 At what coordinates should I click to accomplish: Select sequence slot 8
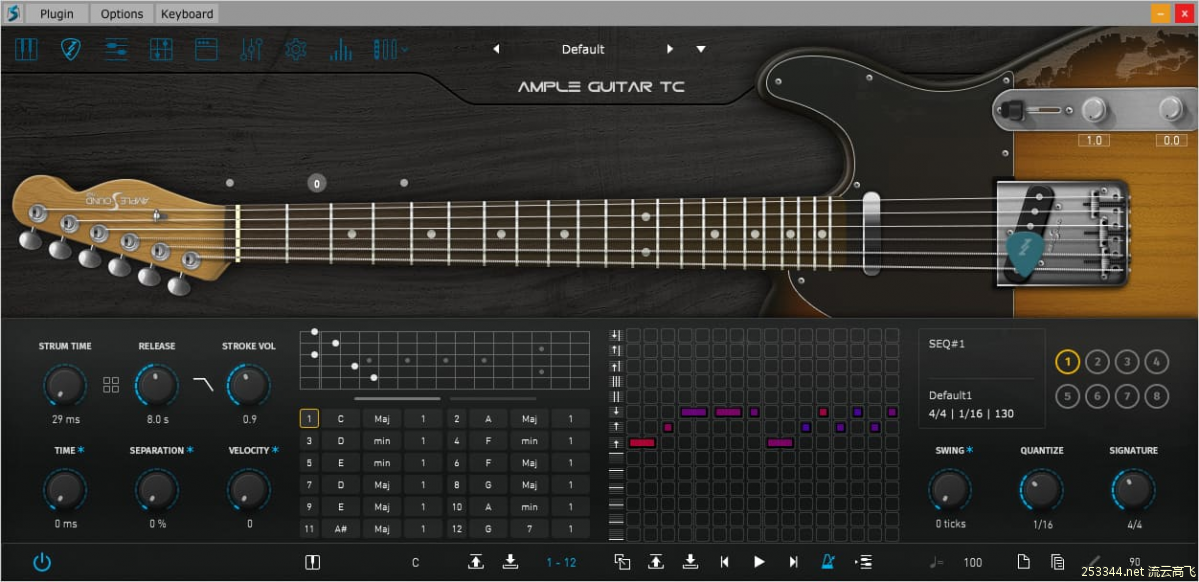(x=1157, y=396)
